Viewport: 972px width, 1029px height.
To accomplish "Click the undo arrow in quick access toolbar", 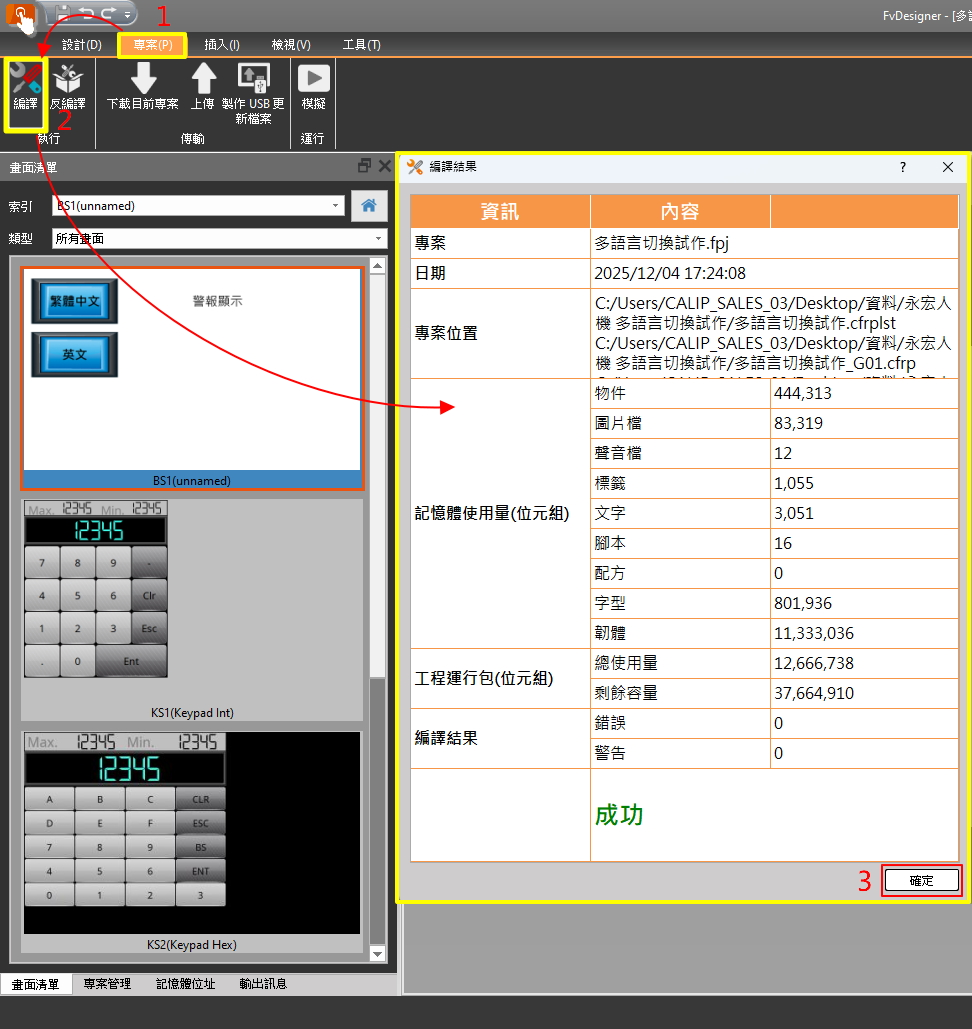I will [x=86, y=14].
